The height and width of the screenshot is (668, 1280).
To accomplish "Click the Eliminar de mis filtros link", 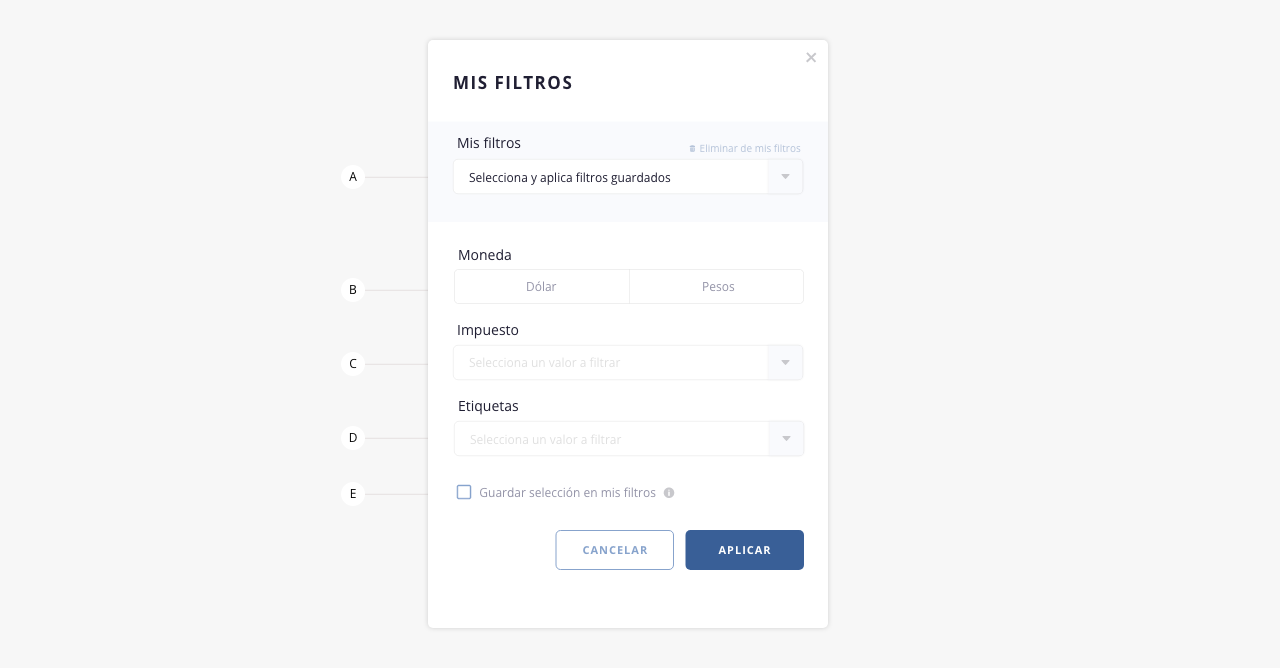I will pyautogui.click(x=750, y=149).
